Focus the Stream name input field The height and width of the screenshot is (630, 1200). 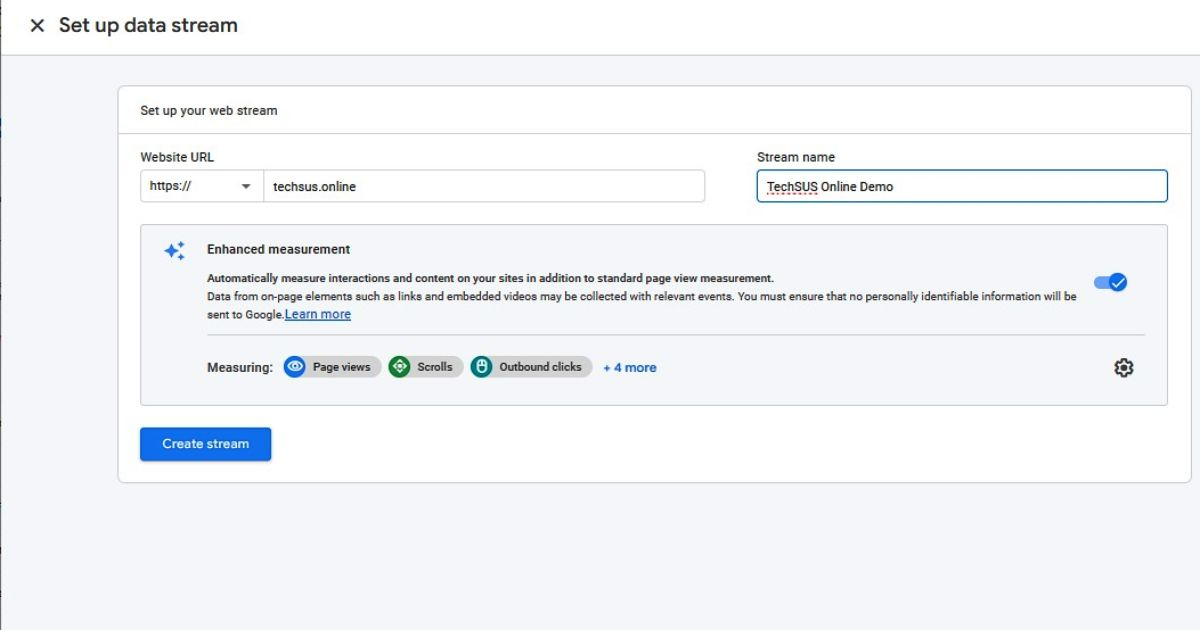click(x=962, y=186)
